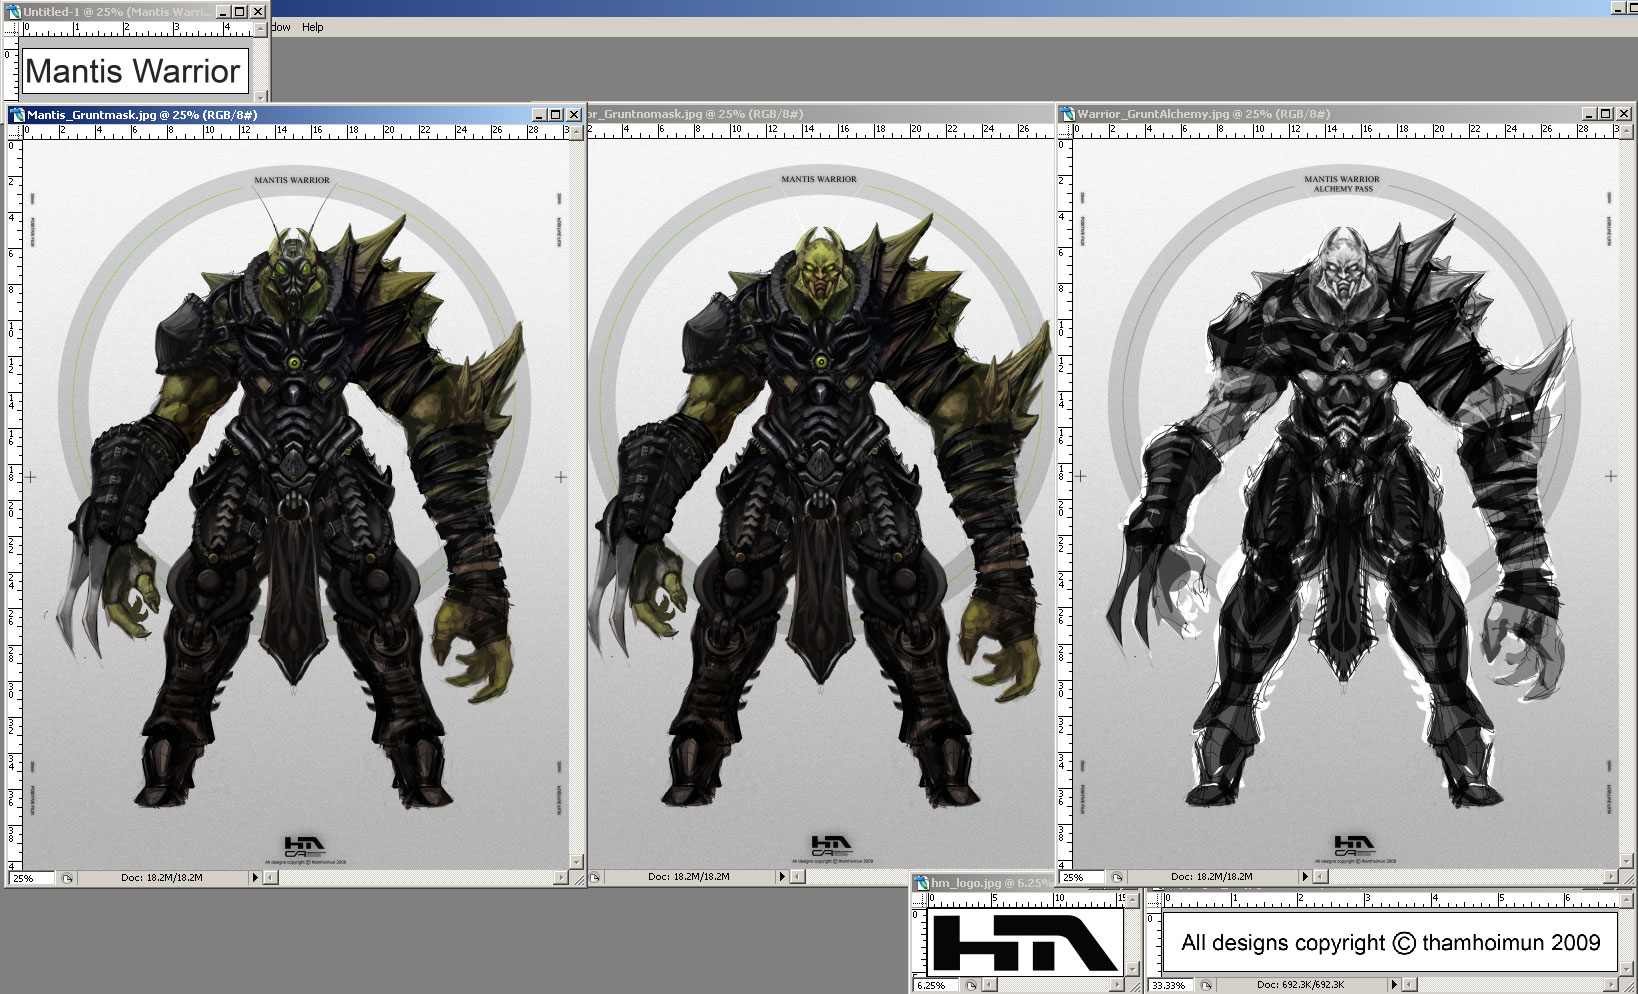1638x994 pixels.
Task: Click the Untitled-1 window's document icon
Action: coord(13,12)
